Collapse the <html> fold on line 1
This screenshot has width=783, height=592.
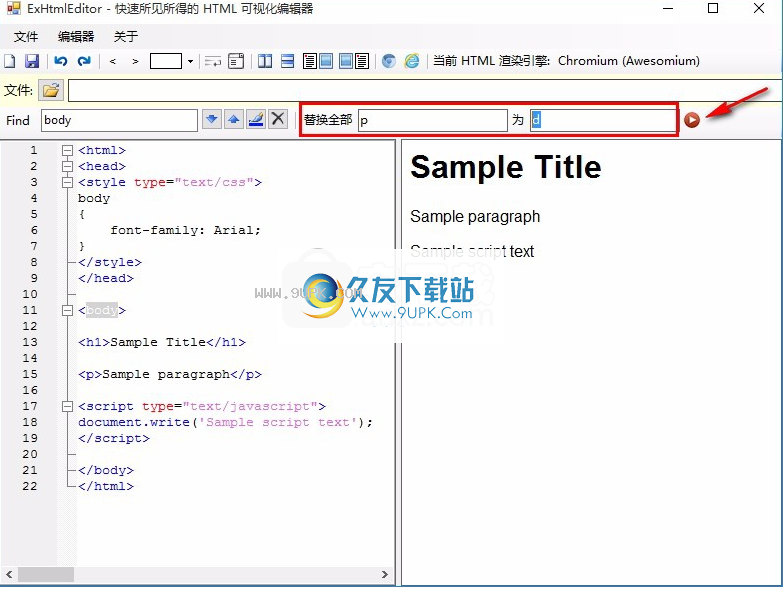click(x=67, y=150)
